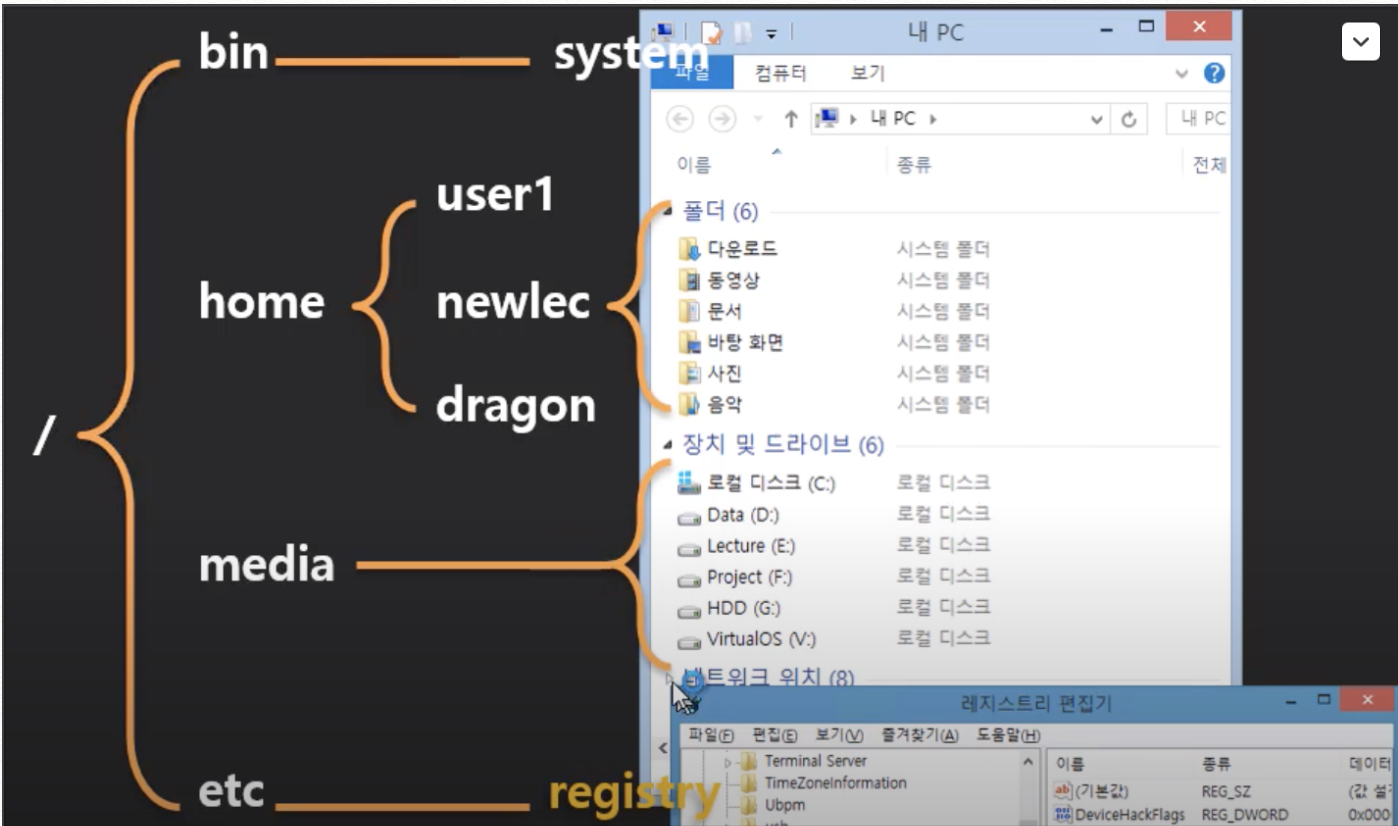Select the Project (F:) drive icon
1398x826 pixels.
689,579
